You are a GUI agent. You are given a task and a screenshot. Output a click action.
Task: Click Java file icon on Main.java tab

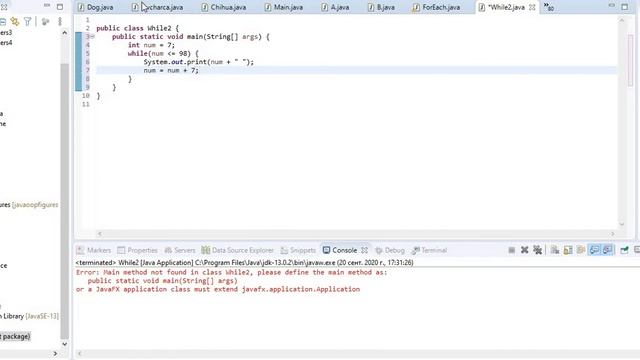268,7
